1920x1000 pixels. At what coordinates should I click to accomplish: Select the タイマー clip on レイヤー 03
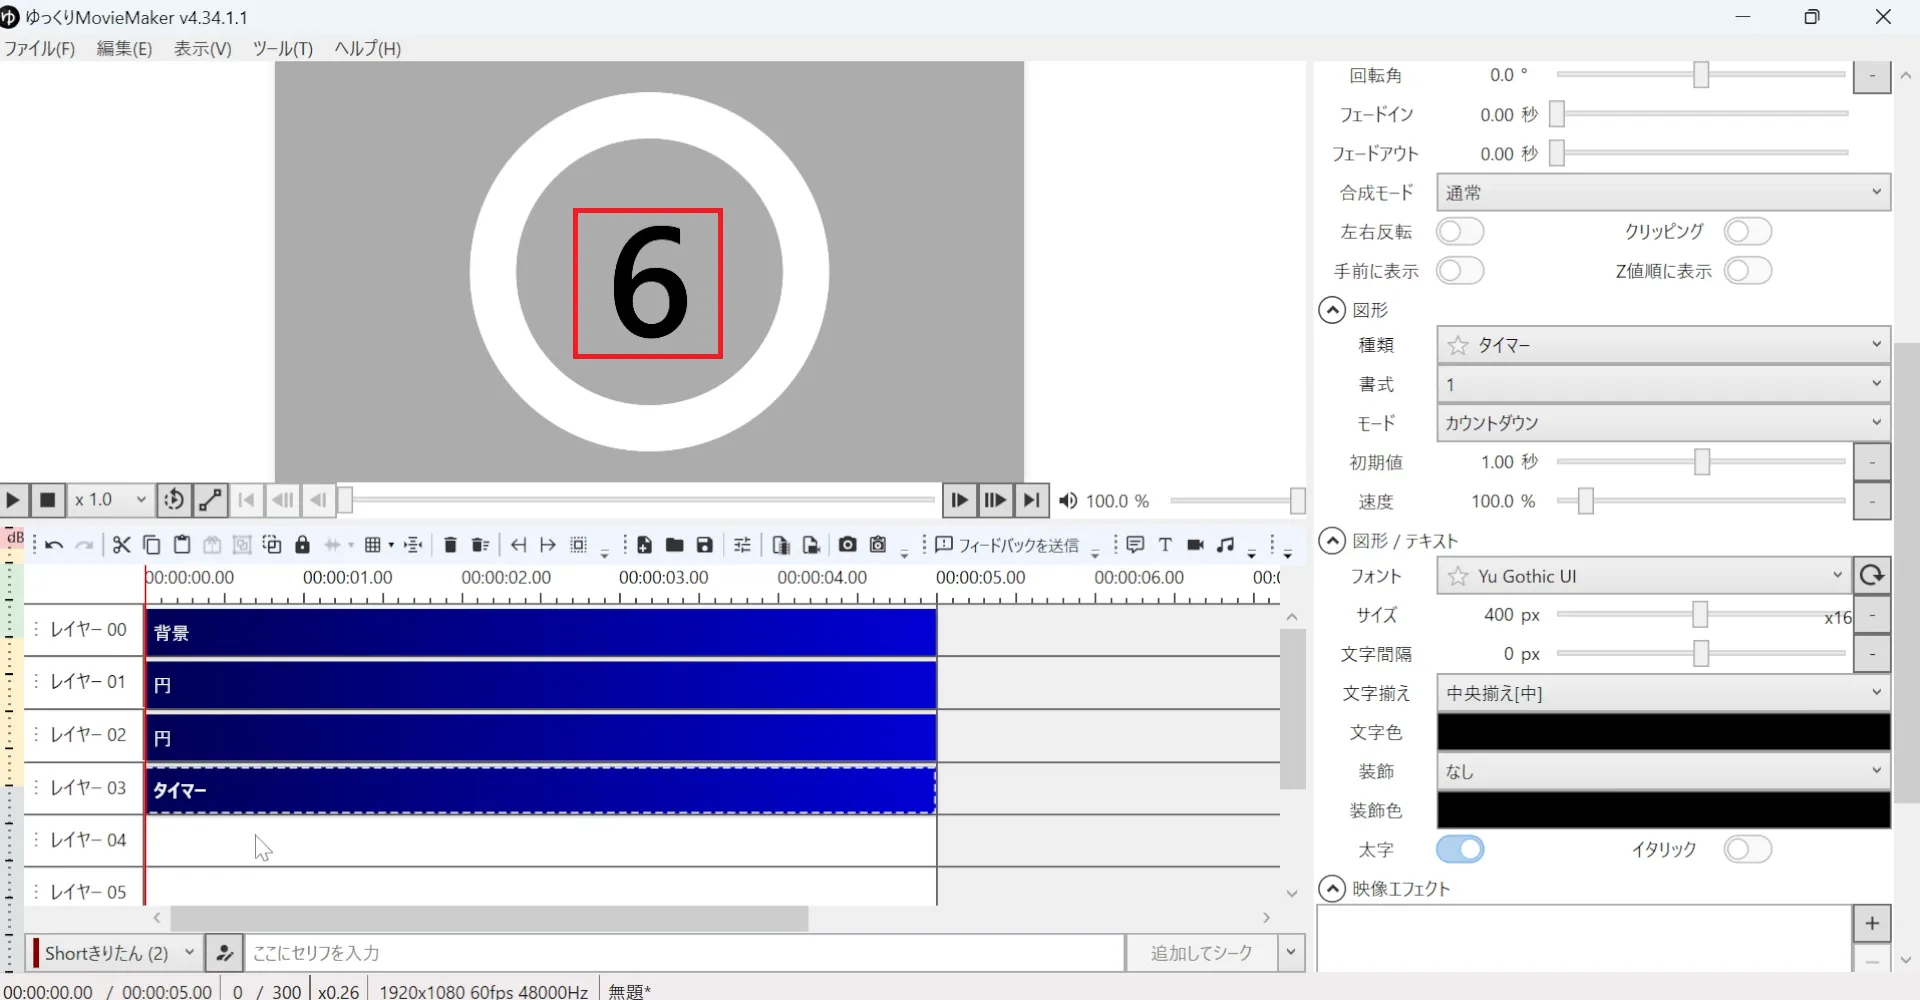541,790
